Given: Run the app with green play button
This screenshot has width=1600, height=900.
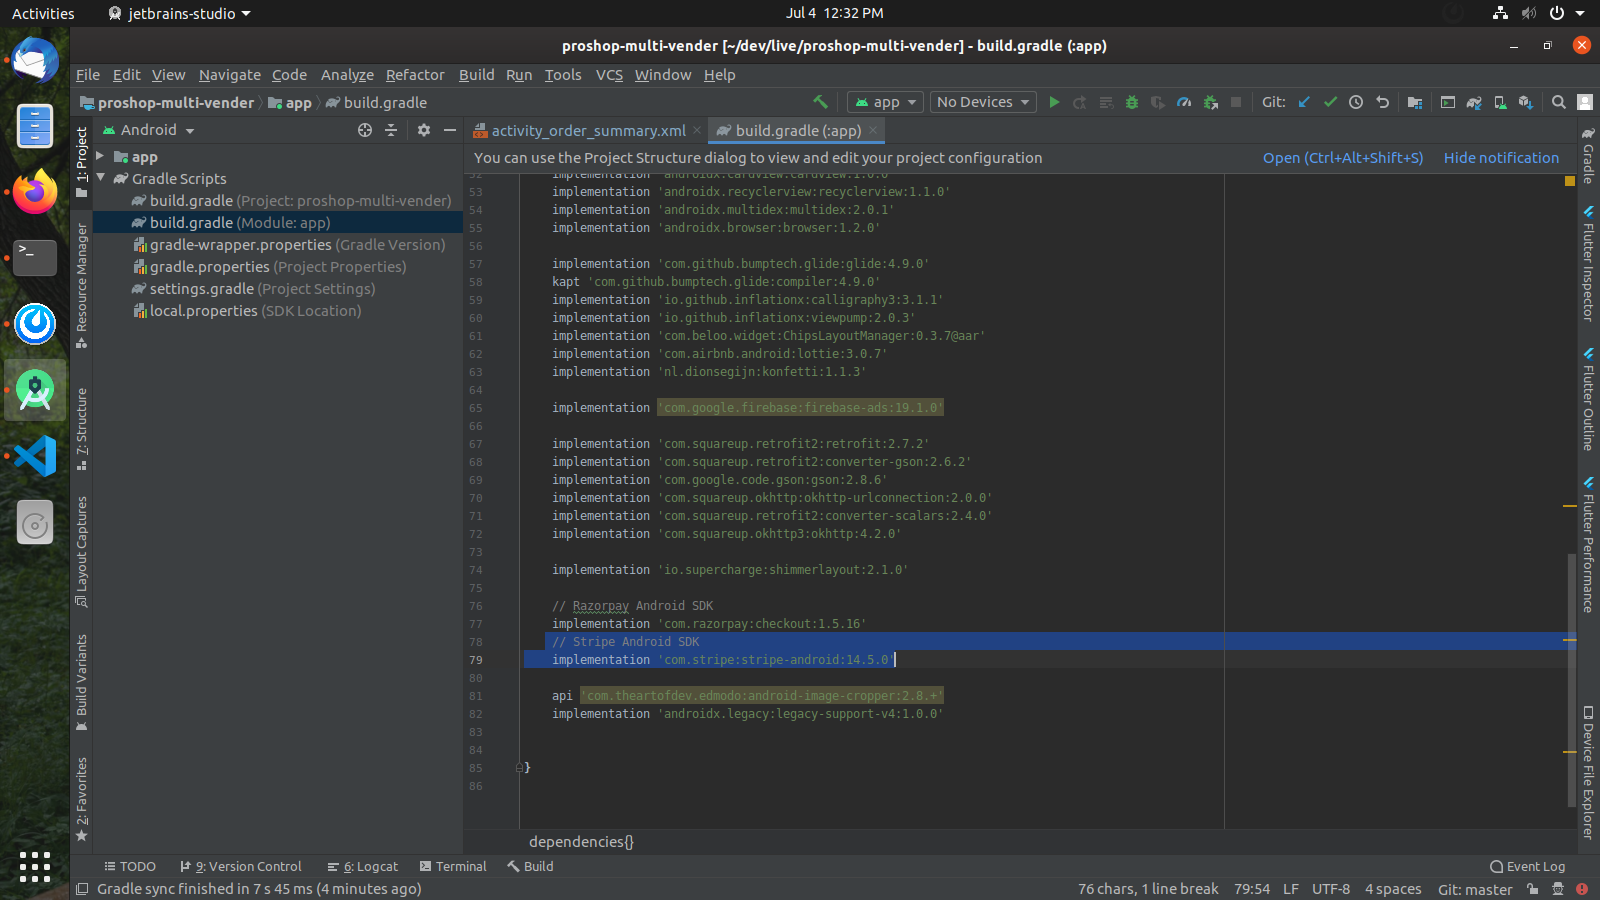Looking at the screenshot, I should pos(1054,102).
